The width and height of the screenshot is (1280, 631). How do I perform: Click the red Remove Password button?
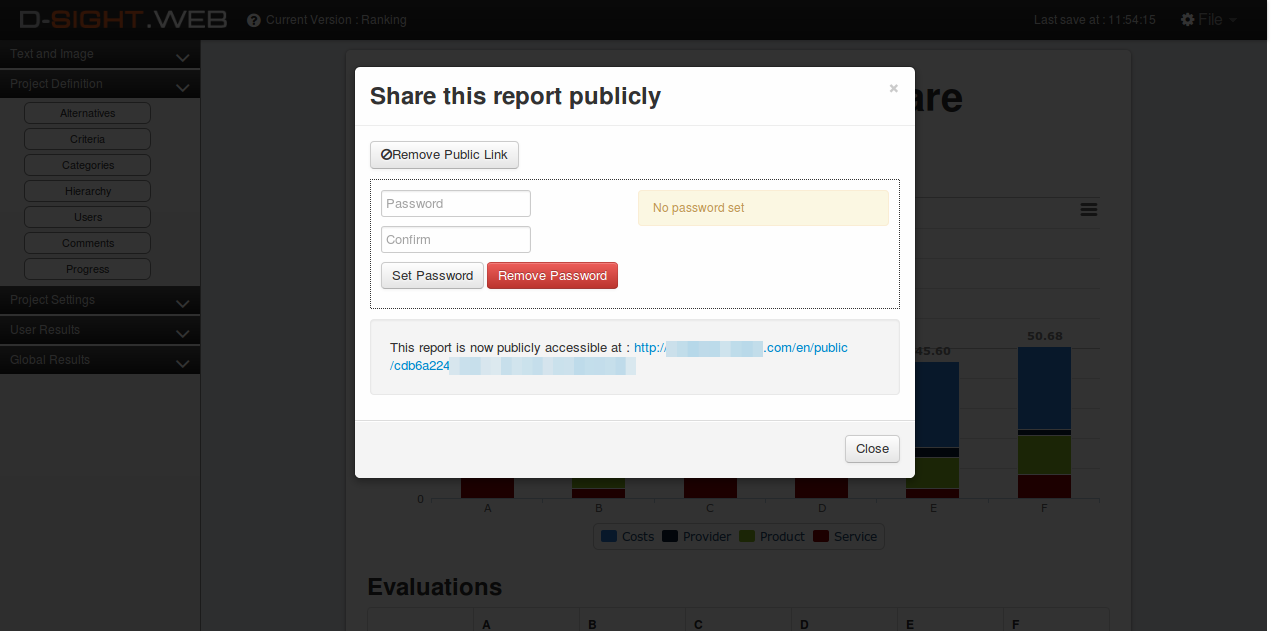(x=552, y=275)
